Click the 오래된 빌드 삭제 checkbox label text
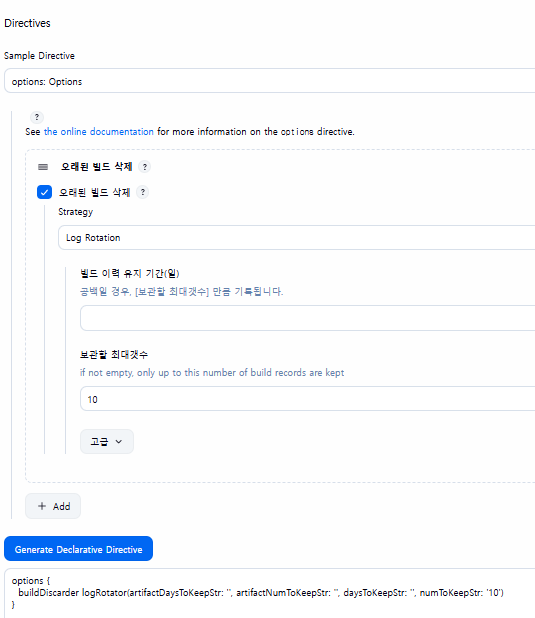Viewport: 535px width, 618px height. coord(95,192)
